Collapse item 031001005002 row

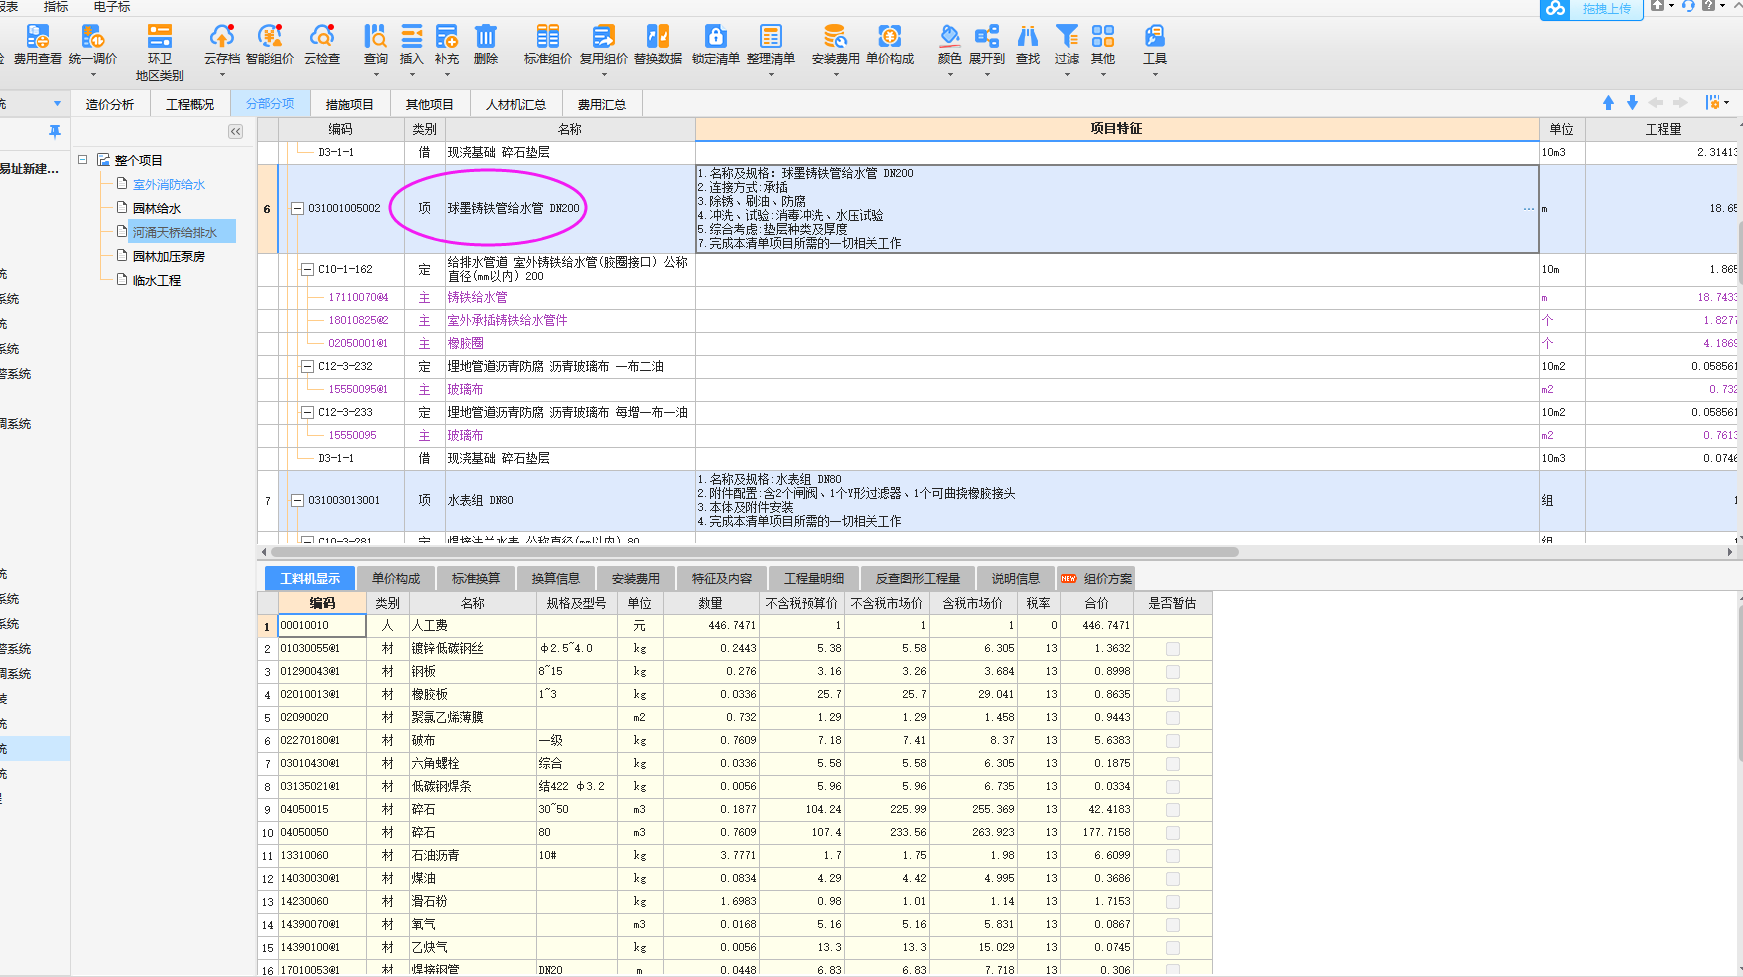pyautogui.click(x=297, y=209)
